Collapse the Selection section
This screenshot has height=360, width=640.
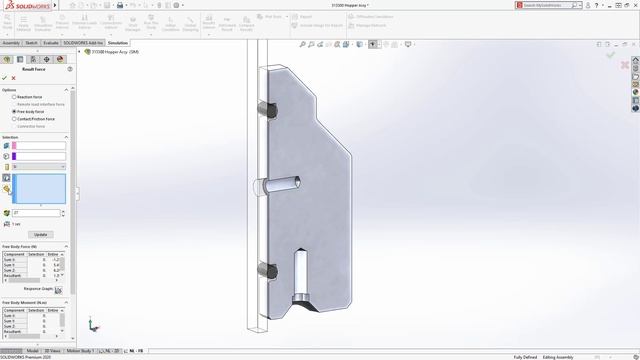click(66, 137)
